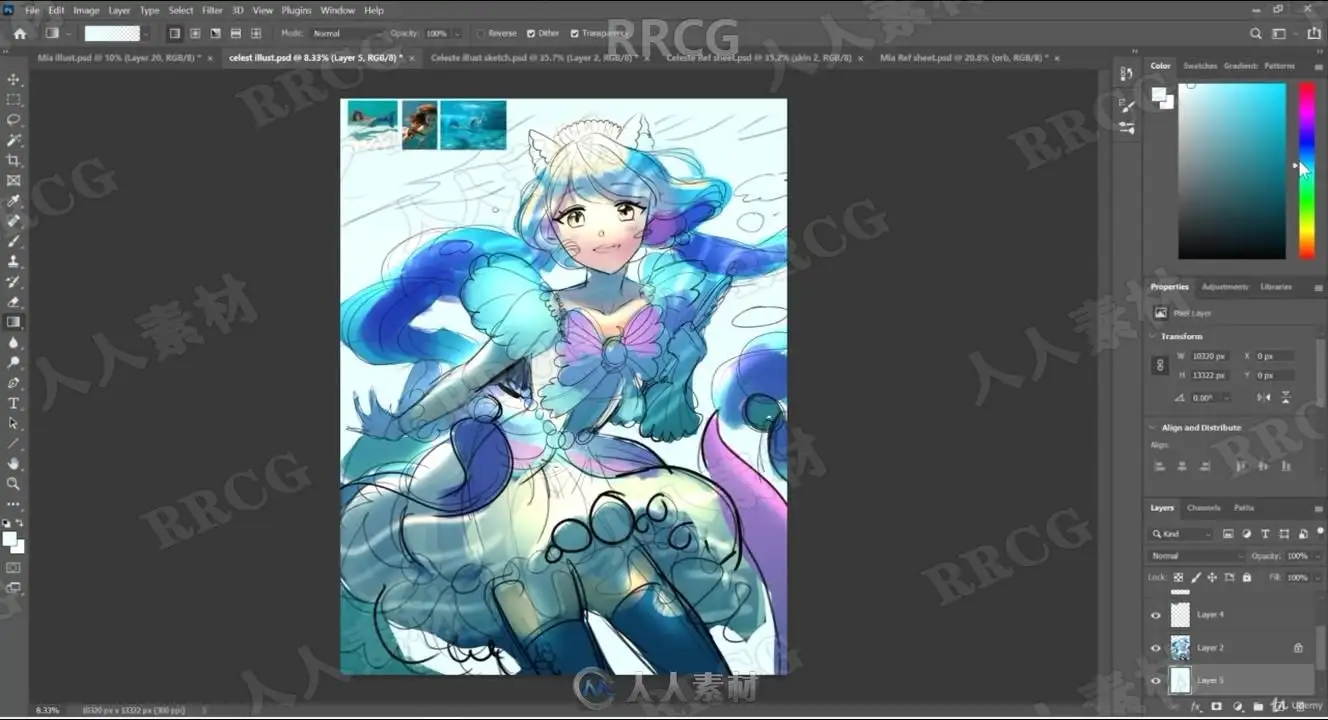Screen dimensions: 1328x720
Task: Lock transparent pixels in Layers panel
Action: pyautogui.click(x=1178, y=578)
